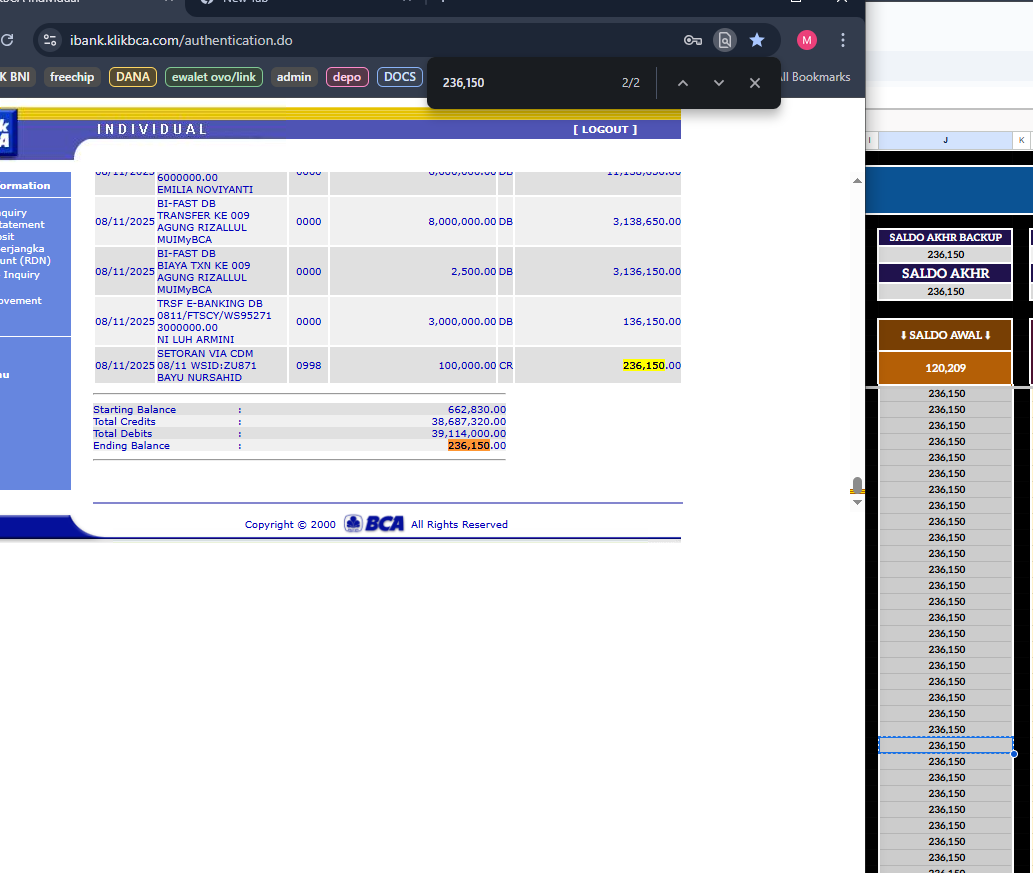This screenshot has width=1033, height=873.
Task: Open the admin bookmark
Action: point(294,77)
